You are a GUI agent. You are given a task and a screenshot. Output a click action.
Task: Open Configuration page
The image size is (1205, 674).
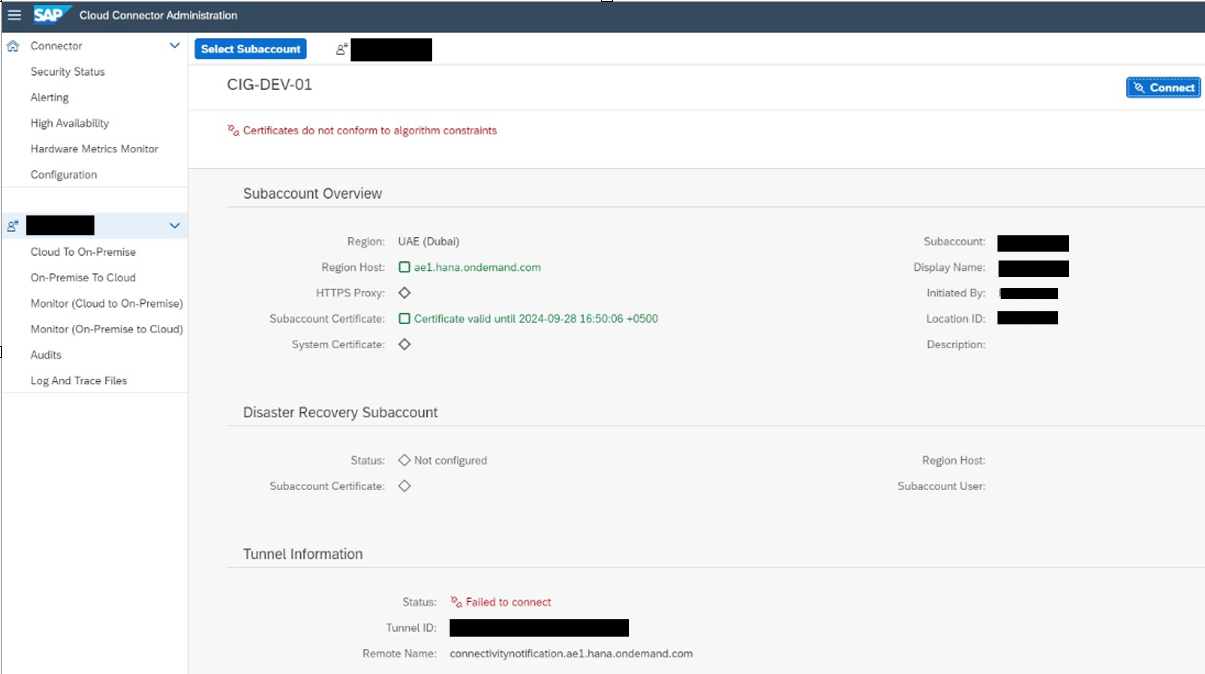click(x=63, y=175)
